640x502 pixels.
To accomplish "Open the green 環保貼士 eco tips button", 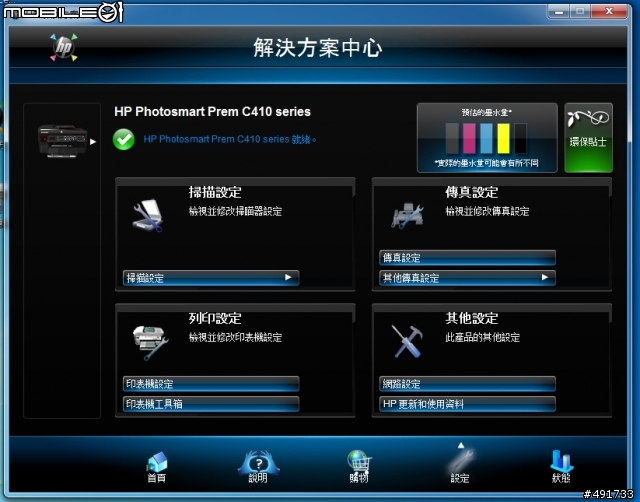I will click(588, 138).
